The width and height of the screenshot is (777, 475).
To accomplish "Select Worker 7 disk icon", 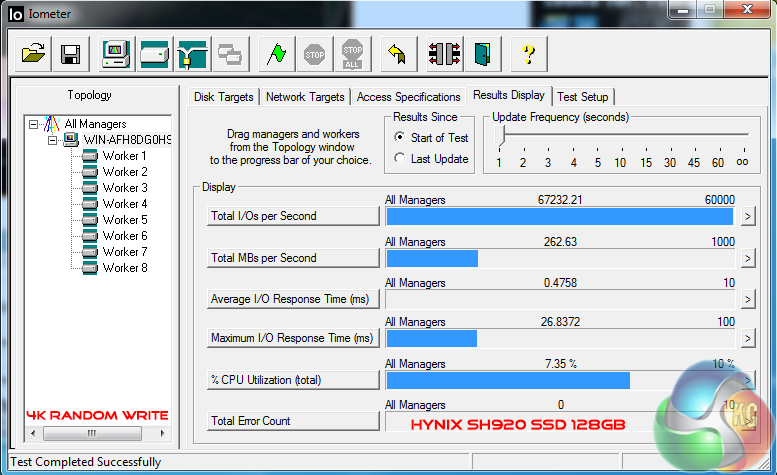I will [90, 252].
